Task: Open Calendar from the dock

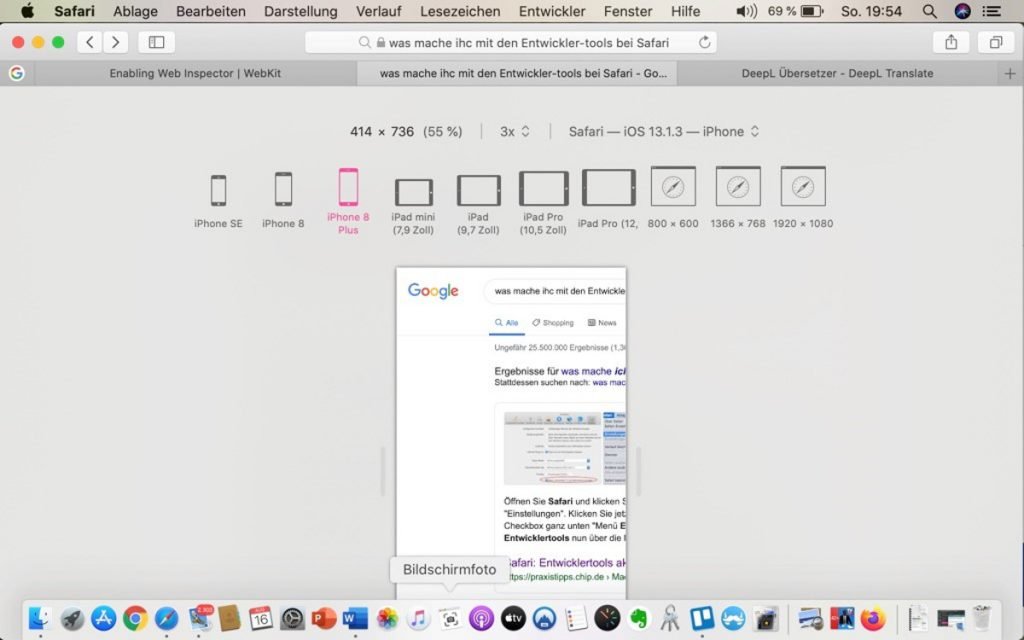Action: coord(261,618)
